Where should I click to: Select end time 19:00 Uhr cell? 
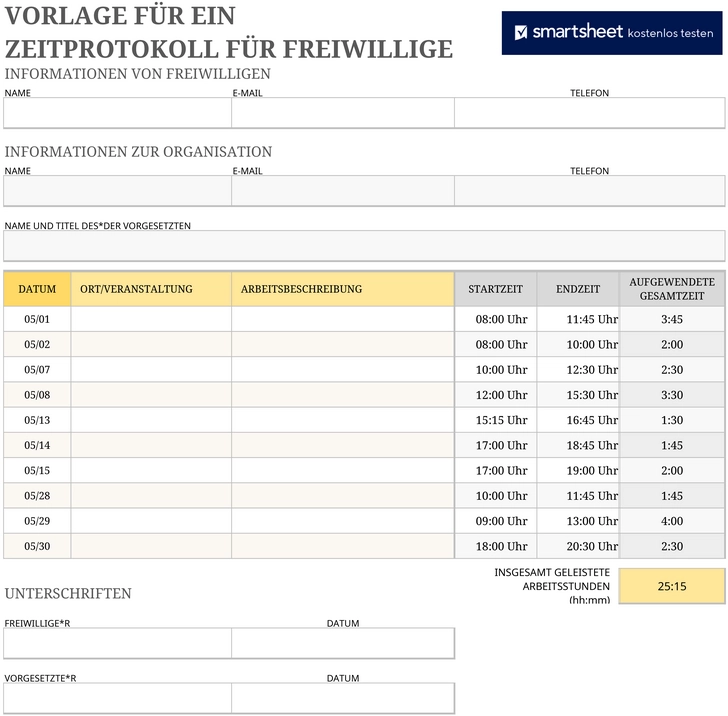tap(578, 470)
